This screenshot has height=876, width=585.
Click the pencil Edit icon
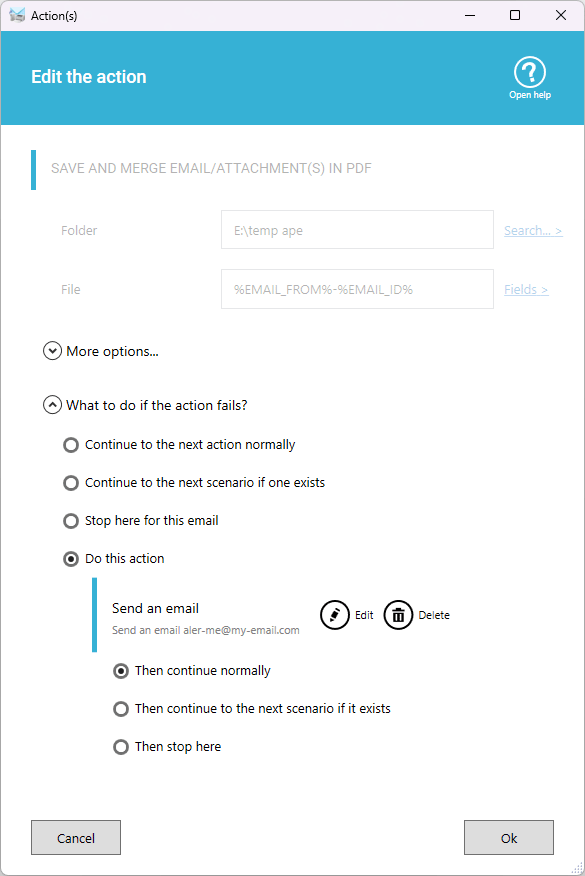coord(335,615)
